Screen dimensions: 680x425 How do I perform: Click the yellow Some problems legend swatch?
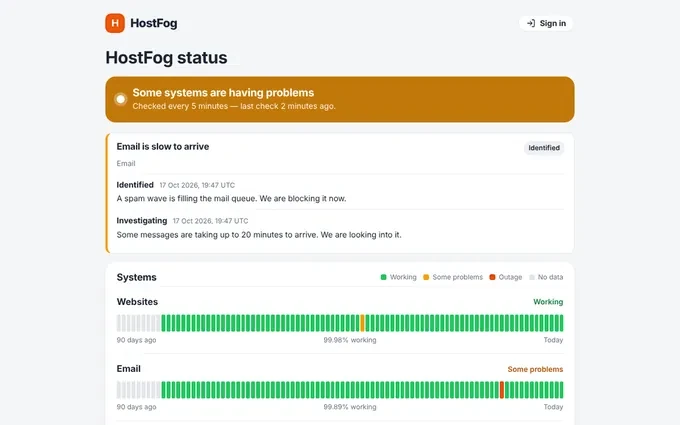click(x=426, y=277)
